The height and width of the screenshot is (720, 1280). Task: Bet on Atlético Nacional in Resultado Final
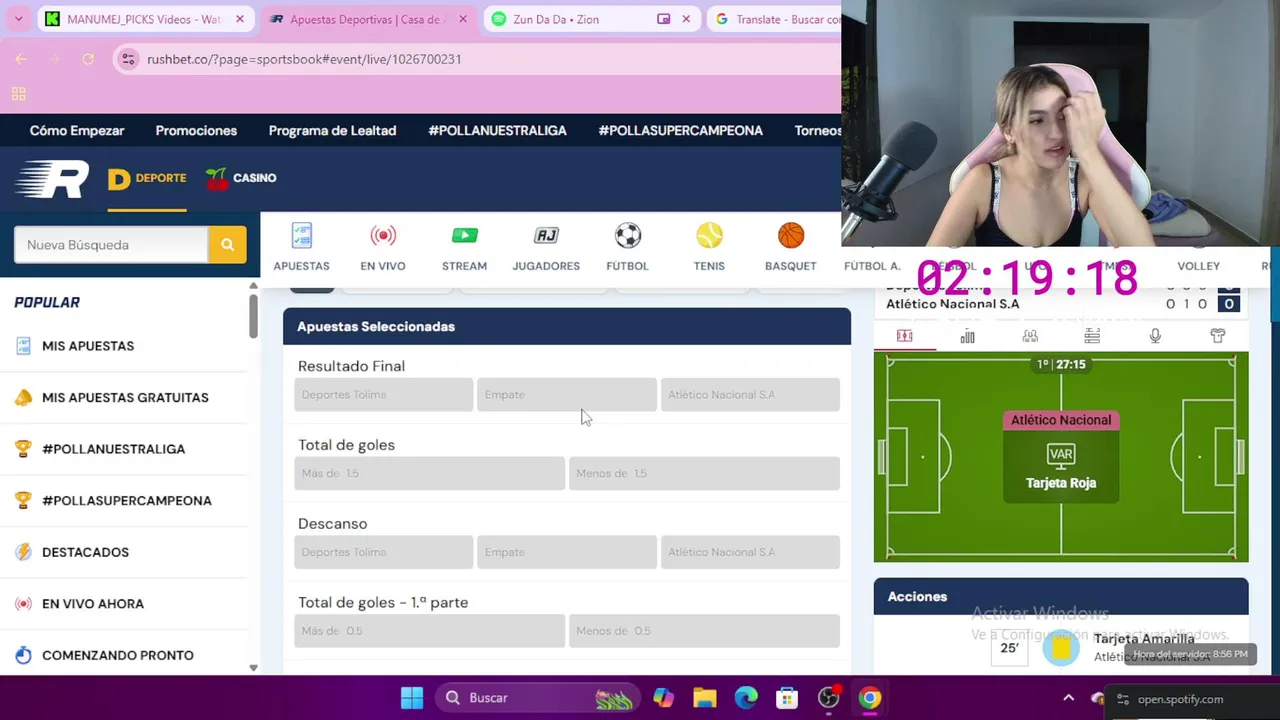pos(750,395)
